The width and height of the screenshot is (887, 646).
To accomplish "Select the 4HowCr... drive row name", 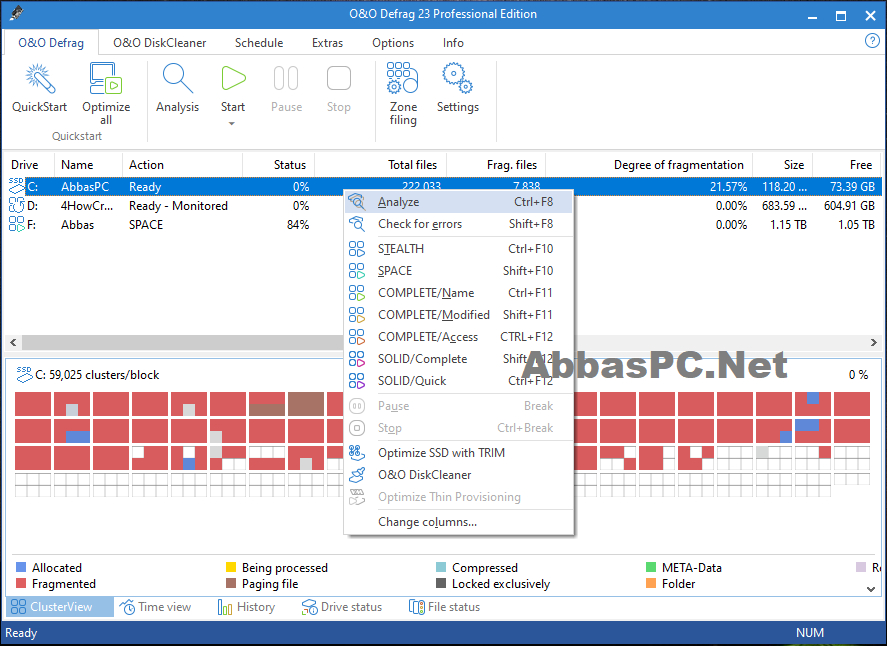I will (87, 205).
